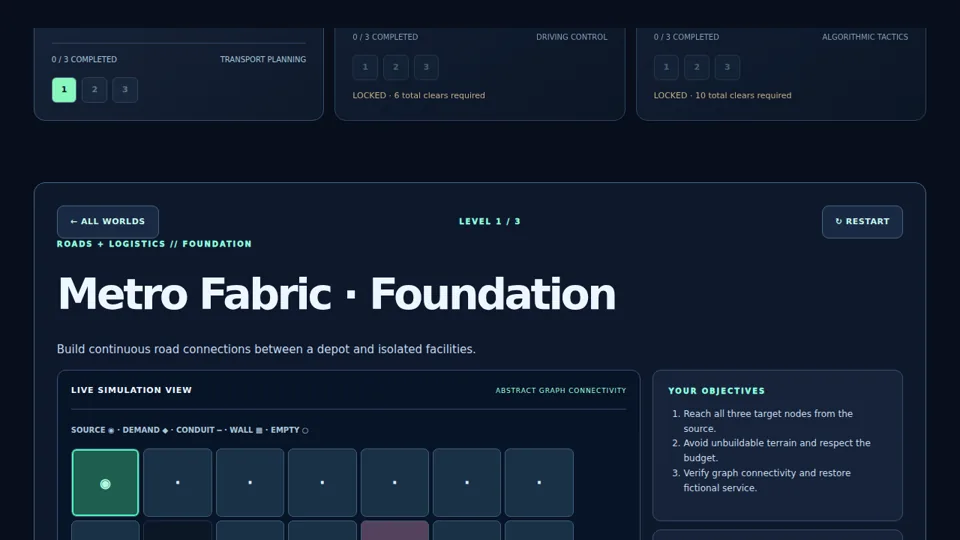Select level 1 in Transport Planning card

[64, 89]
